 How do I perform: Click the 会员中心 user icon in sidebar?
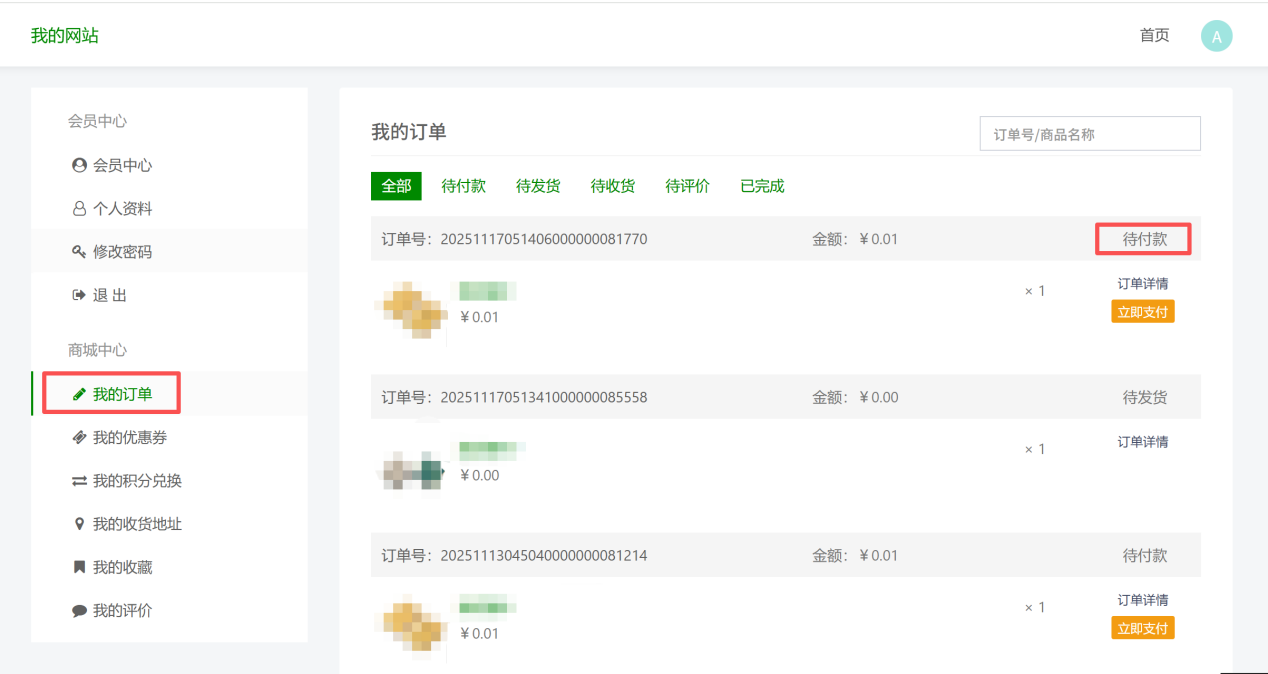click(x=79, y=165)
